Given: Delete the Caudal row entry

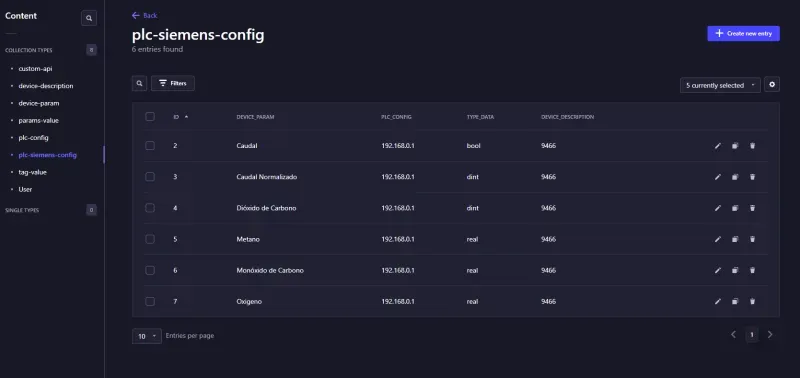Looking at the screenshot, I should pos(752,146).
